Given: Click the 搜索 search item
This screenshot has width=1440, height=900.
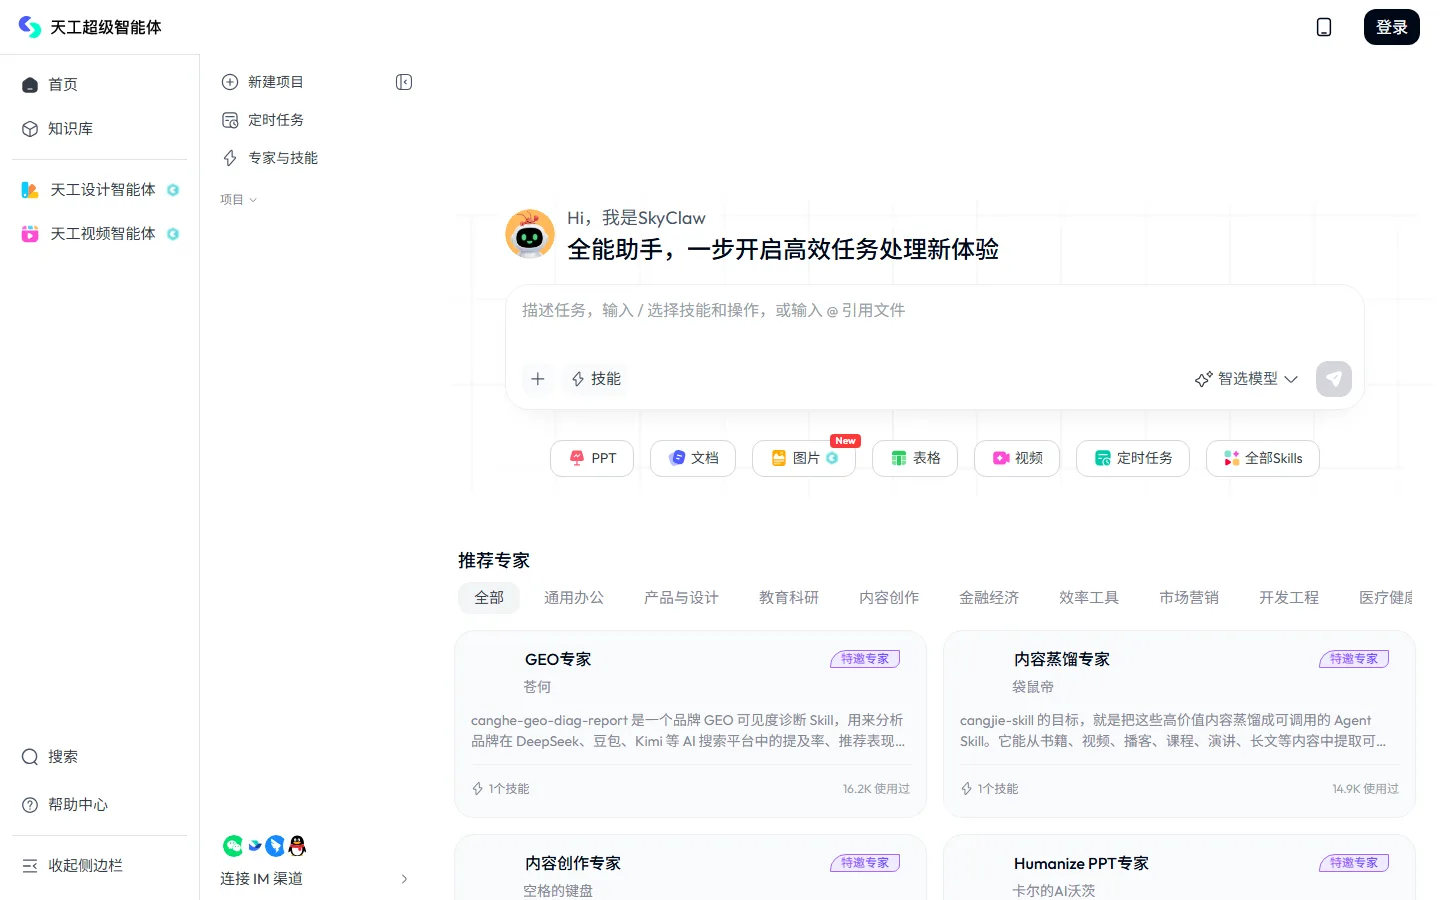Looking at the screenshot, I should 99,757.
